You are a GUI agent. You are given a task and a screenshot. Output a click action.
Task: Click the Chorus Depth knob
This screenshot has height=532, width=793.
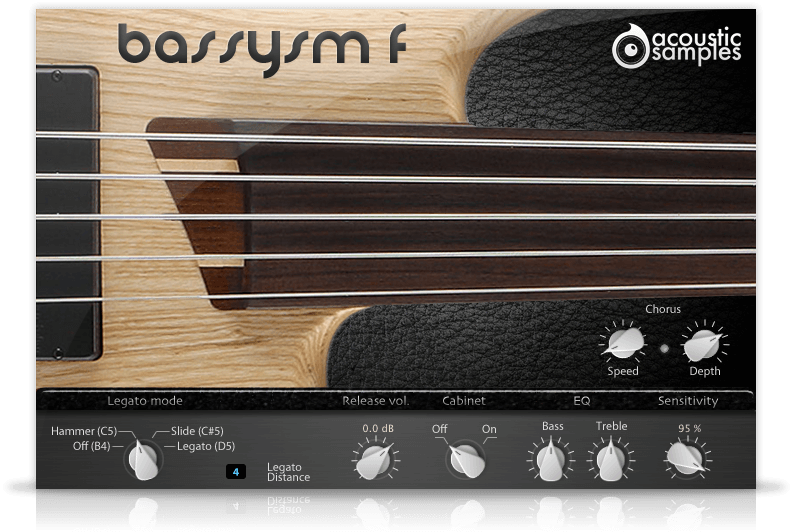(x=703, y=344)
